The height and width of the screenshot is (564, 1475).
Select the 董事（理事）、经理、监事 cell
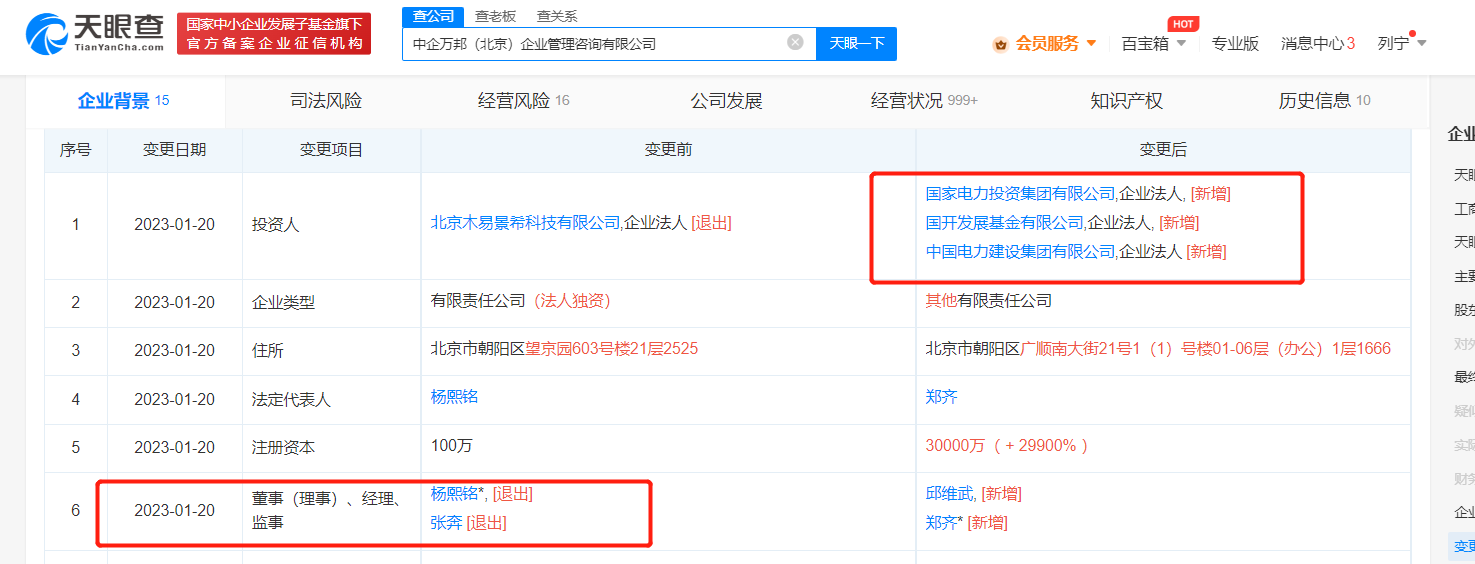click(331, 511)
